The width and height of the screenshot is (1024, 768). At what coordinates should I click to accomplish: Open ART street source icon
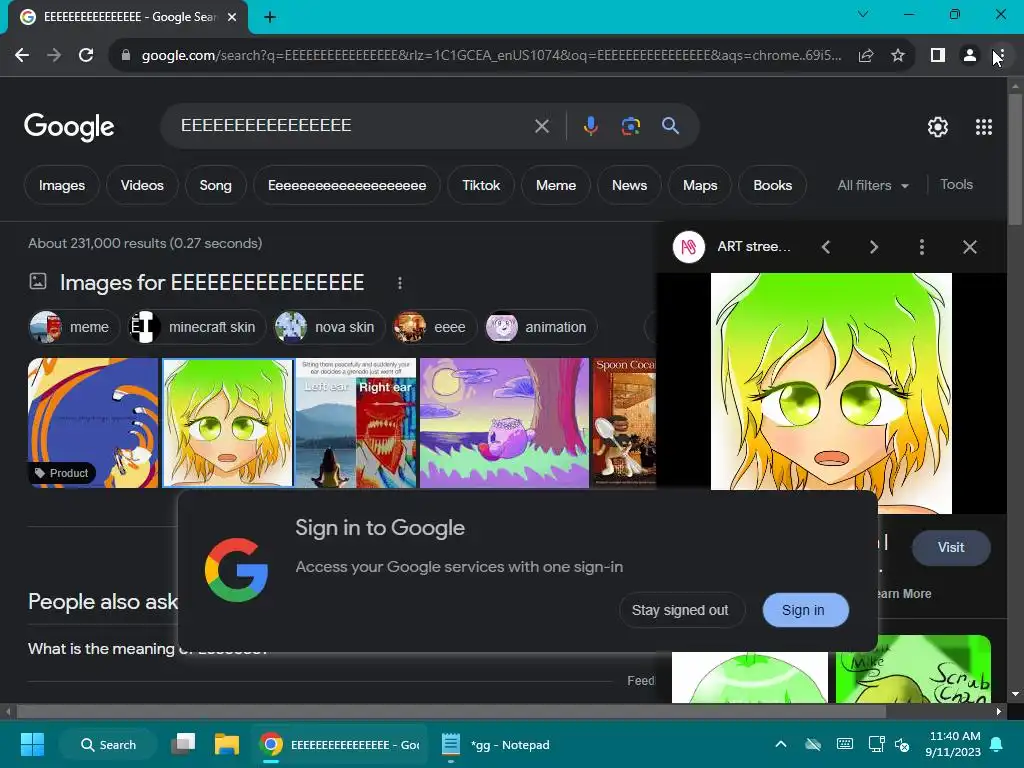point(688,247)
